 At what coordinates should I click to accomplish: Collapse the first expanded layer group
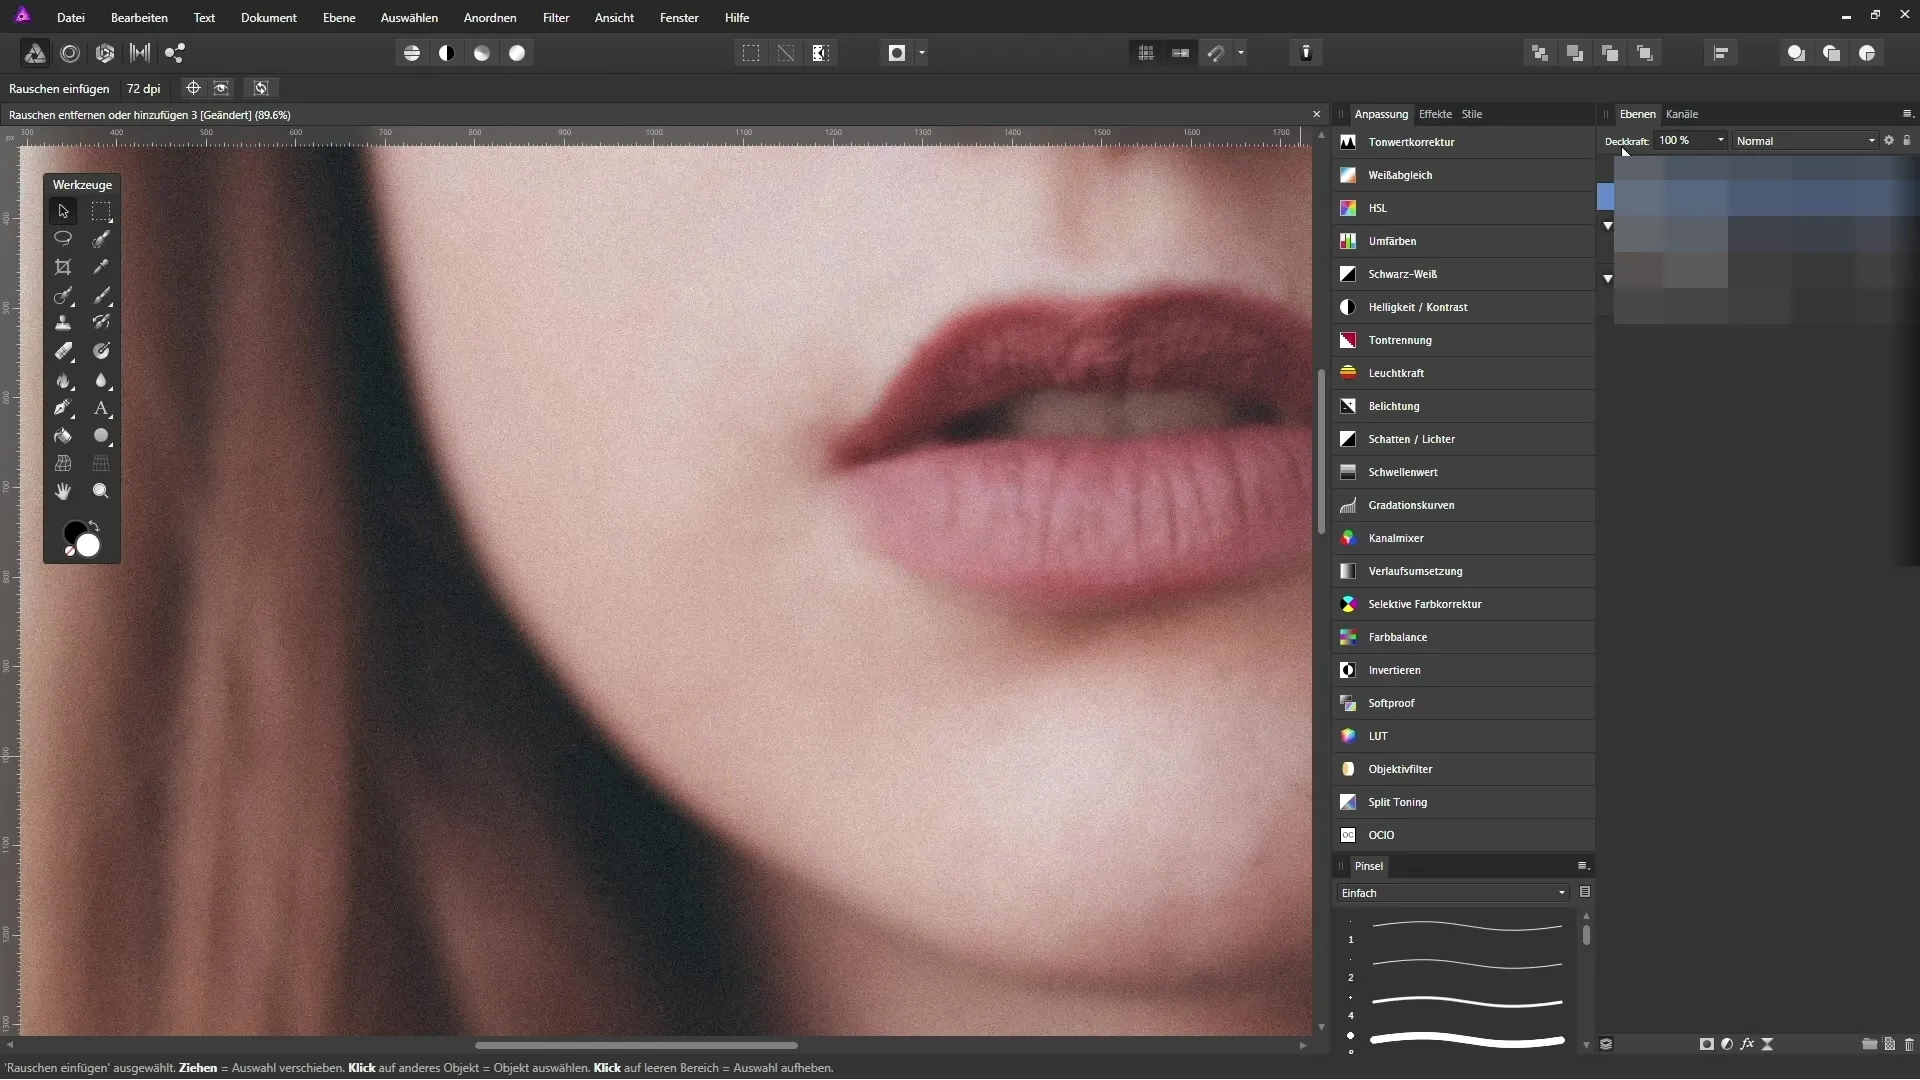click(x=1607, y=226)
